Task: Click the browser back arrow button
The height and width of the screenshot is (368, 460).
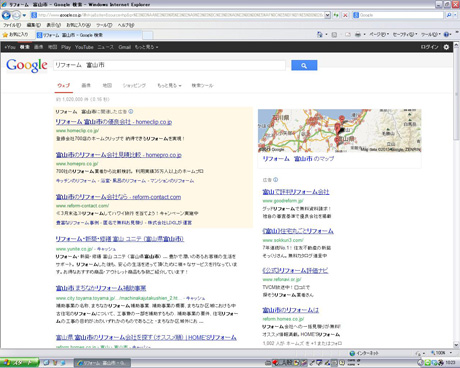Action: 6,15
